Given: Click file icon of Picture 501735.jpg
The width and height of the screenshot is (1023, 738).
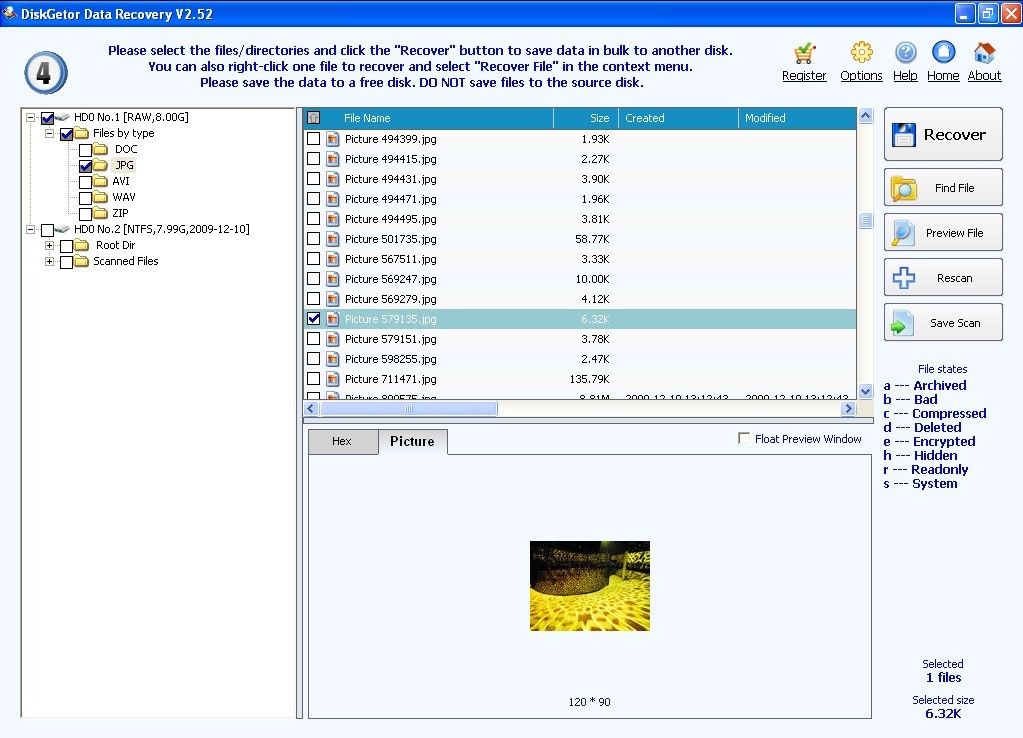Looking at the screenshot, I should 333,239.
